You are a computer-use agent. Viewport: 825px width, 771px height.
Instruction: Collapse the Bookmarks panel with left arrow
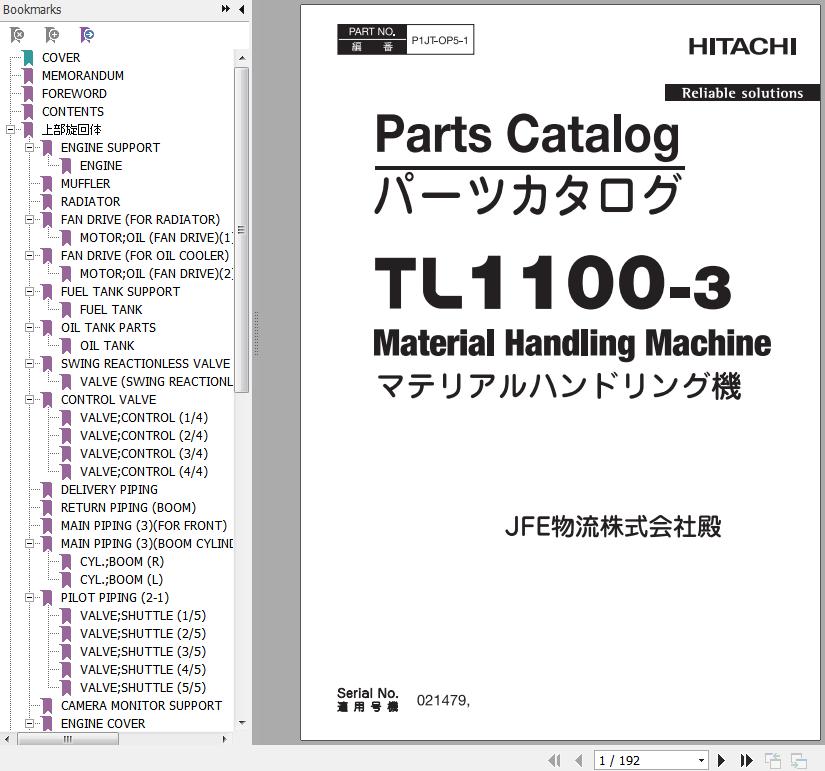click(x=241, y=10)
